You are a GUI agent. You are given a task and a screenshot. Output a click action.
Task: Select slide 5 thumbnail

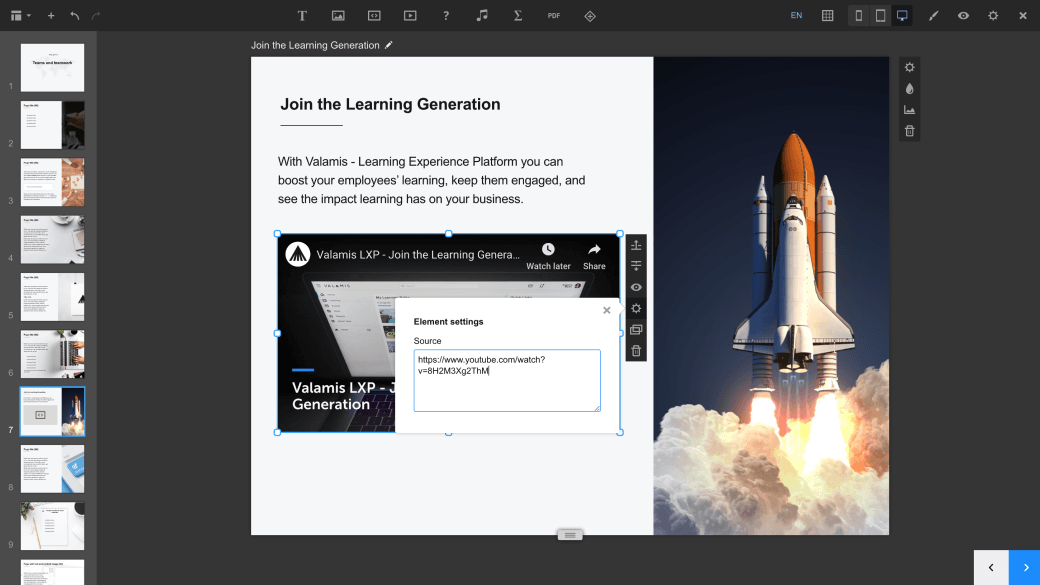point(52,297)
